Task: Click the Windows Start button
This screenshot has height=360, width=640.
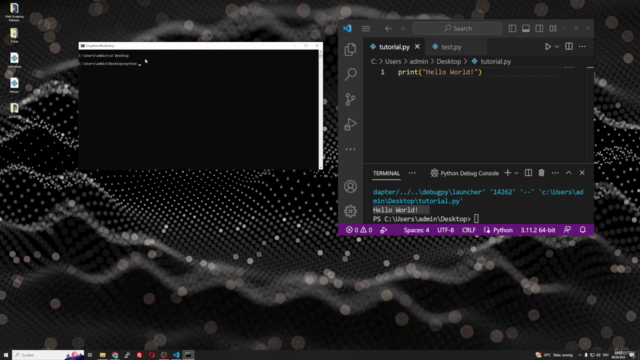Action: (6, 355)
